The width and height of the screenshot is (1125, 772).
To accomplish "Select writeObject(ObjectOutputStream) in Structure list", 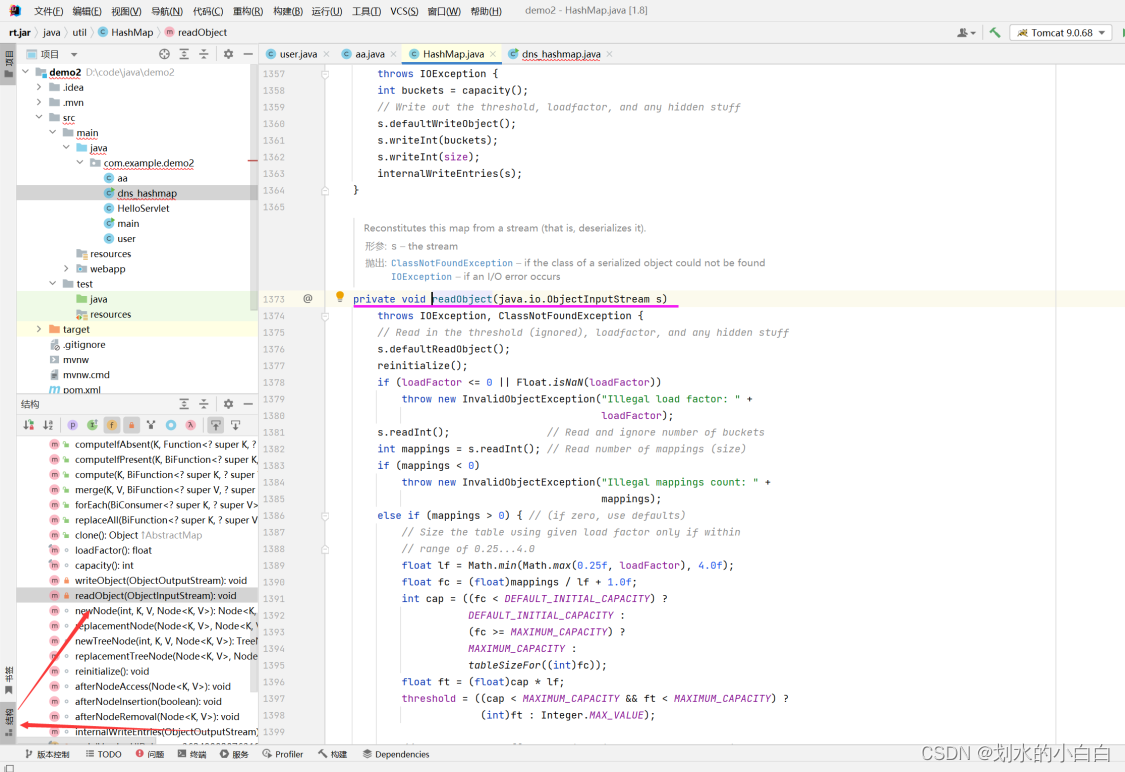I will pos(161,580).
